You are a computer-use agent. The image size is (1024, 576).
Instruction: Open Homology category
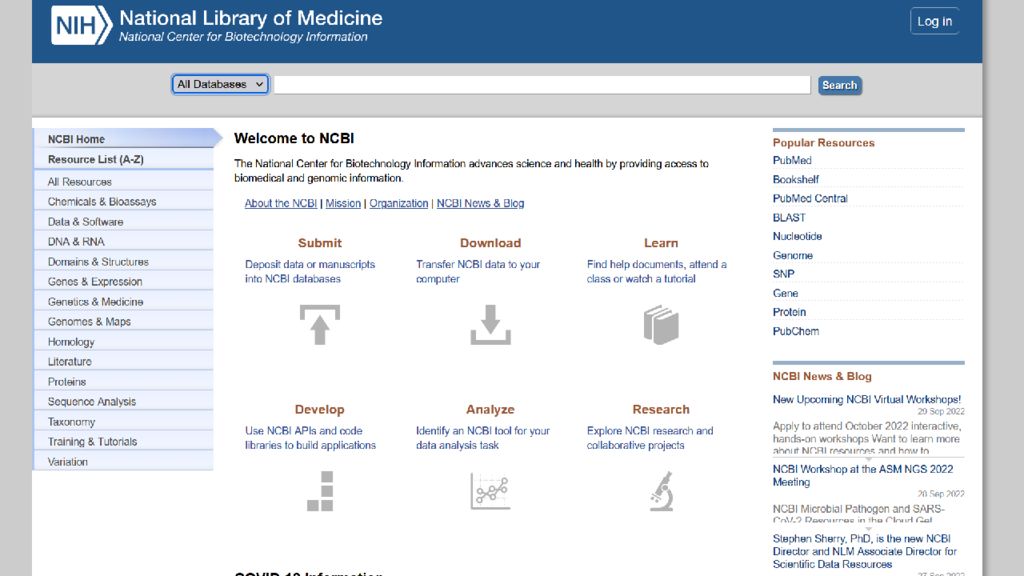coord(124,342)
